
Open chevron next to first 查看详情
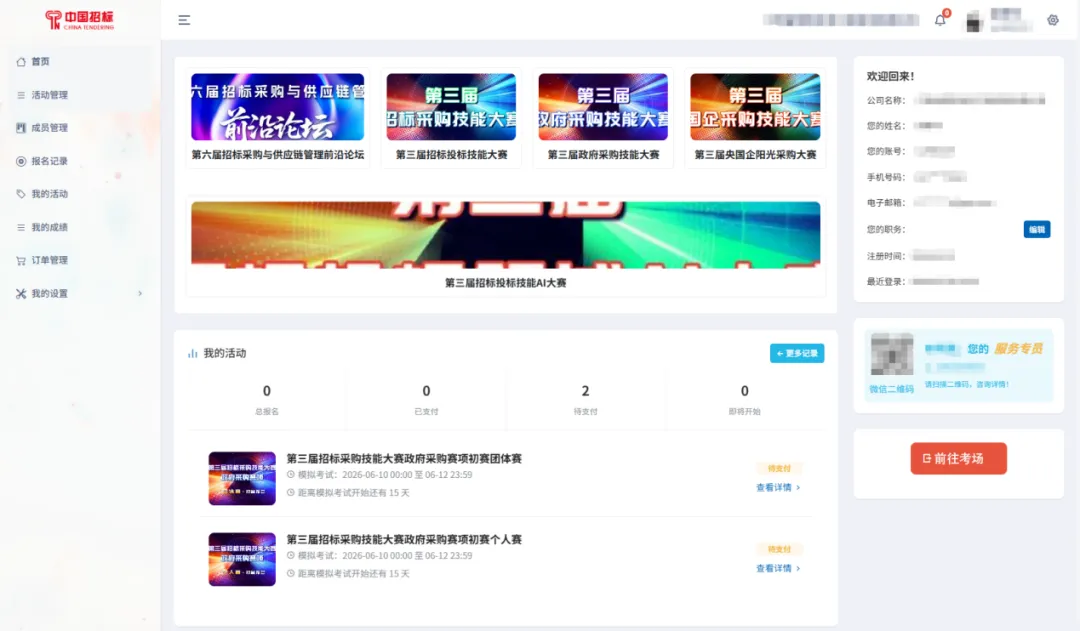click(x=798, y=488)
